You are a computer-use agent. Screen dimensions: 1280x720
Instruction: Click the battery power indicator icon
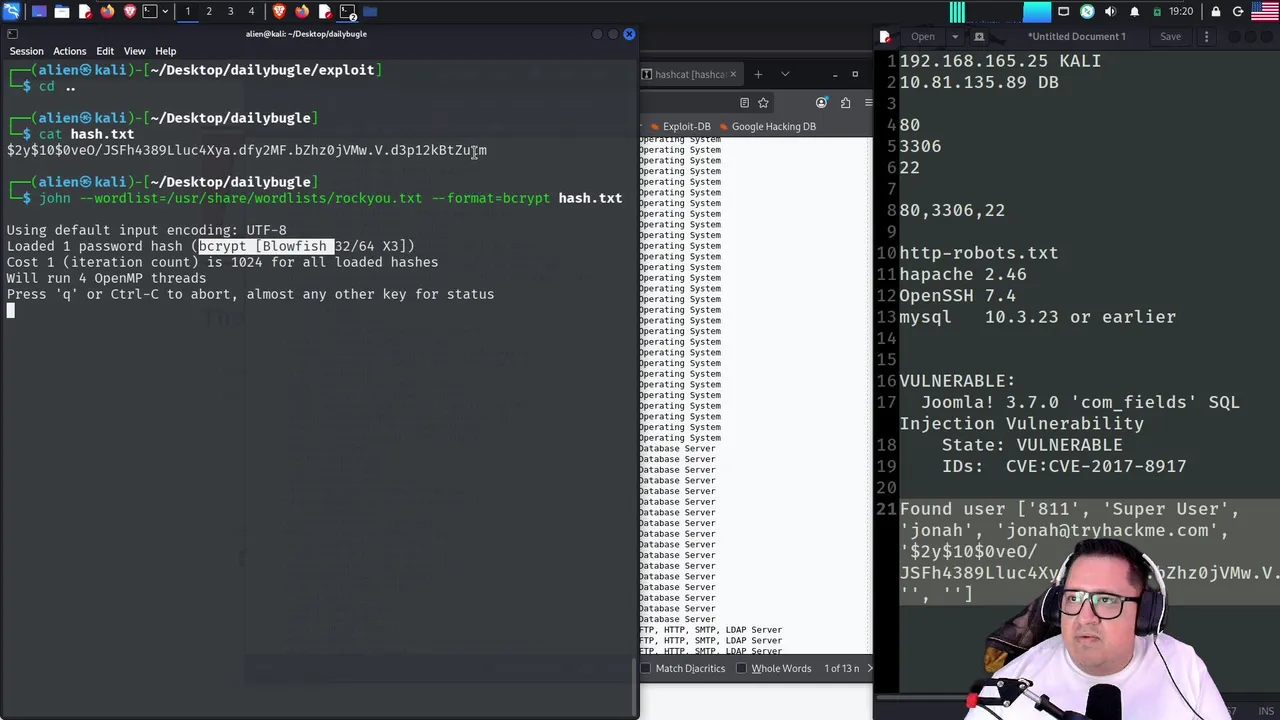1157,12
